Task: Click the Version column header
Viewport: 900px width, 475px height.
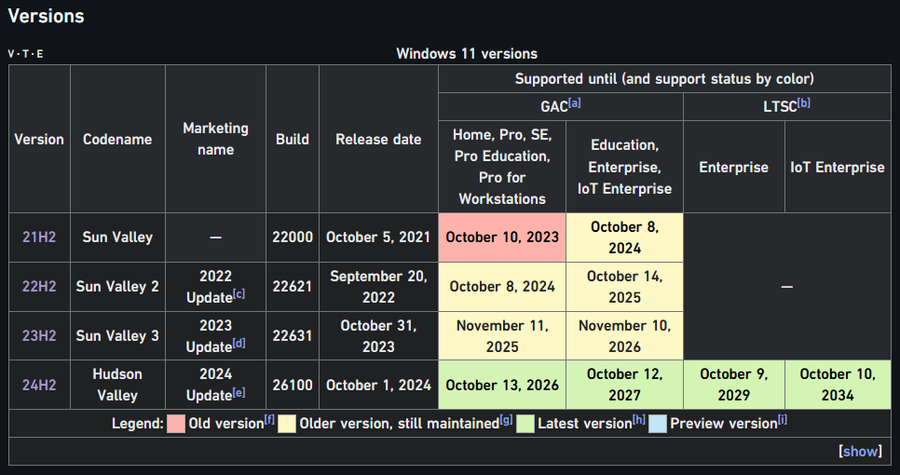Action: [39, 139]
